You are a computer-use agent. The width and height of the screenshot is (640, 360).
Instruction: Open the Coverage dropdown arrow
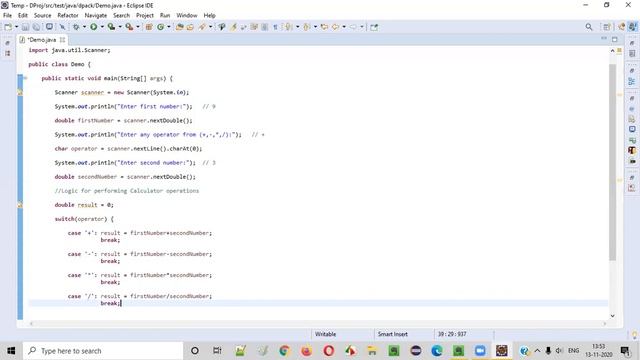pos(120,27)
